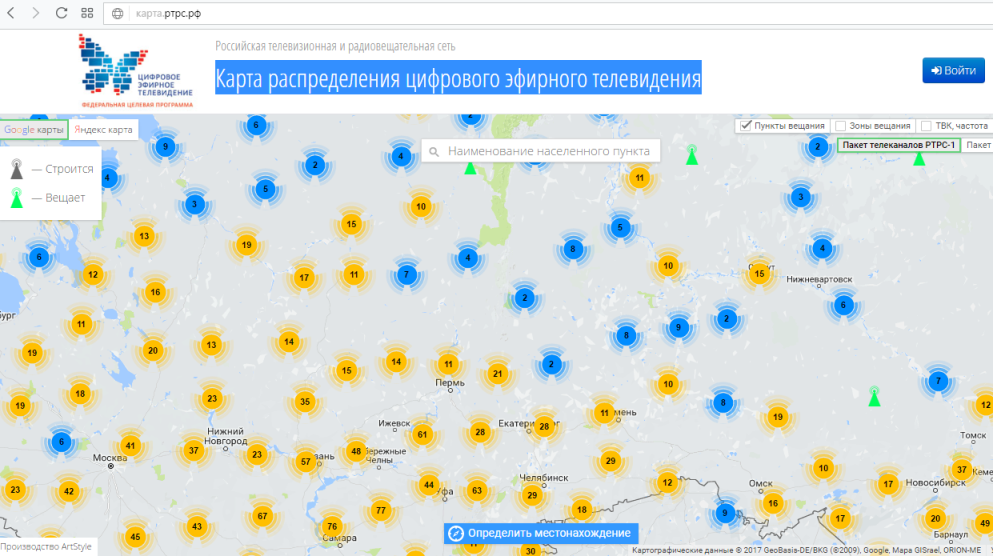Viewport: 993px width, 556px height.
Task: Go back using the browser back arrow
Action: pyautogui.click(x=11, y=14)
